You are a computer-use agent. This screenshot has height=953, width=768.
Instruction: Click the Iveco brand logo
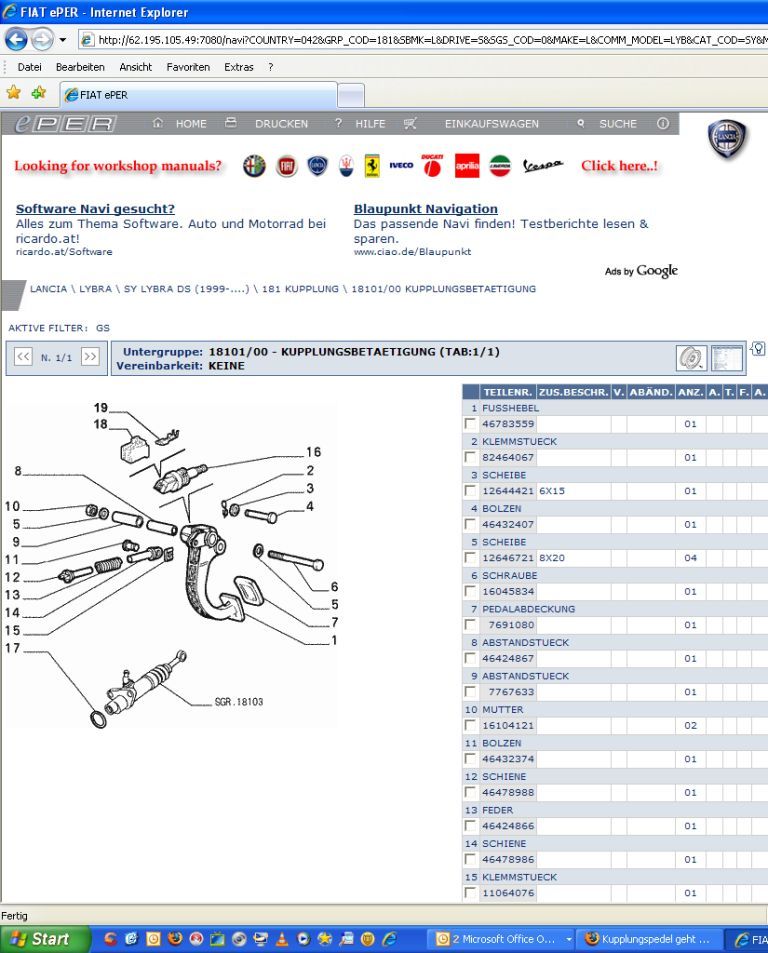coord(401,165)
